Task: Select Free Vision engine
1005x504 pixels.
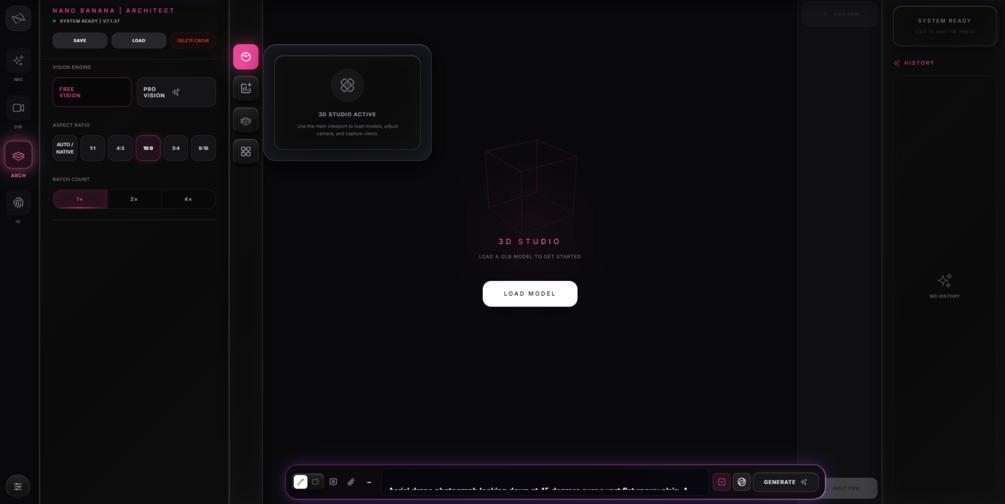Action: [x=92, y=92]
